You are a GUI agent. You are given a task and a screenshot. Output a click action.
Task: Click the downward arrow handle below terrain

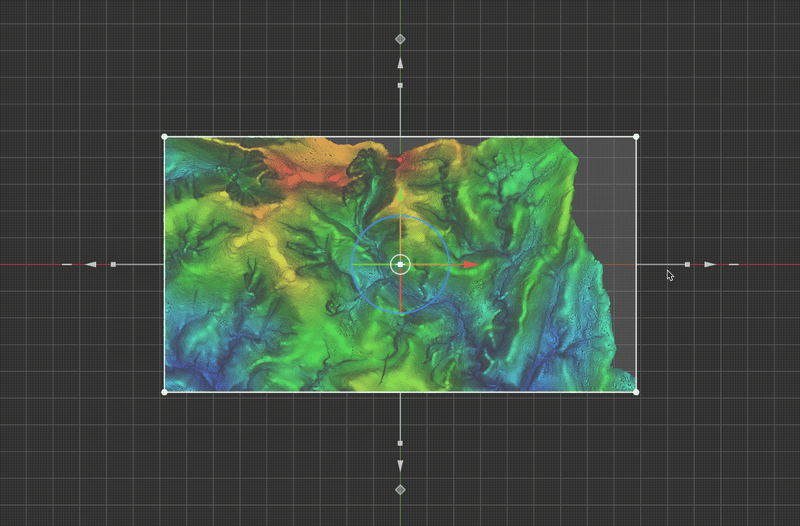pos(400,465)
